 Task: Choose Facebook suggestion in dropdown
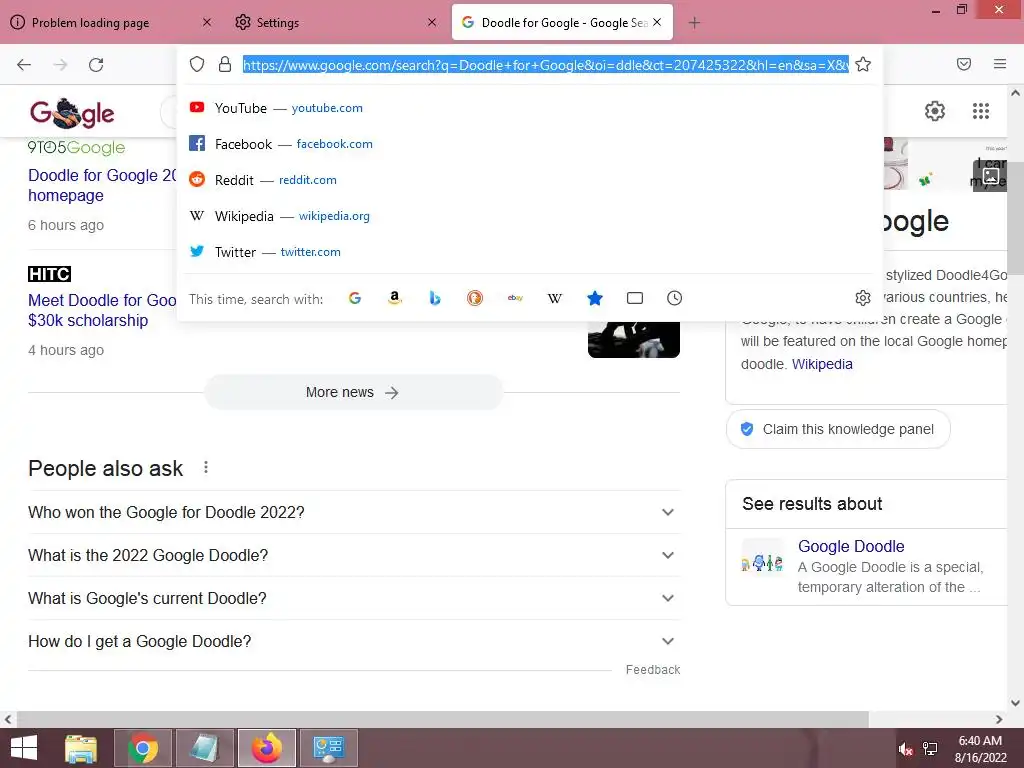(x=530, y=144)
